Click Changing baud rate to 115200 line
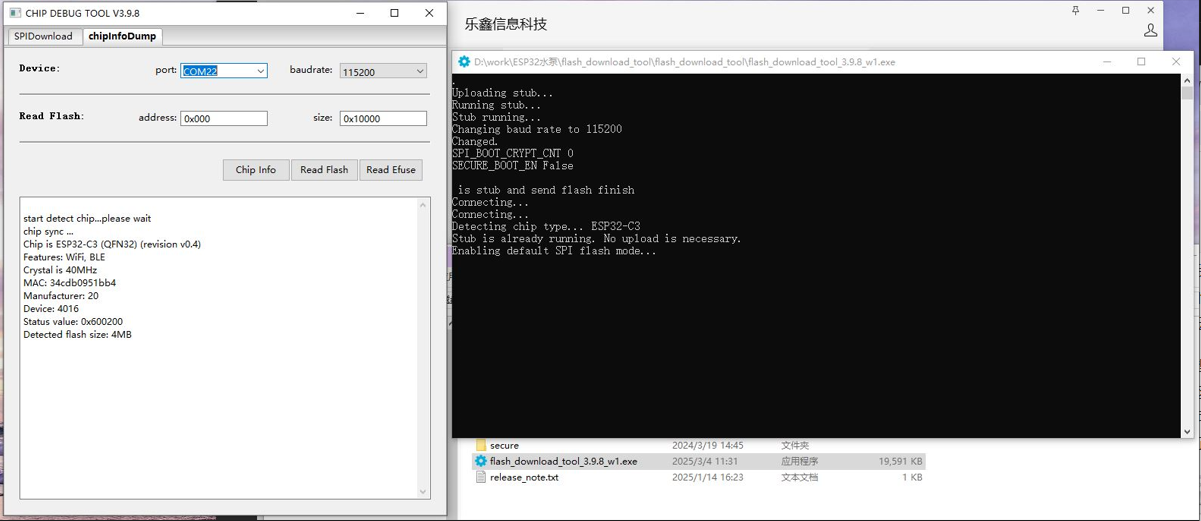1201x521 pixels. 537,129
